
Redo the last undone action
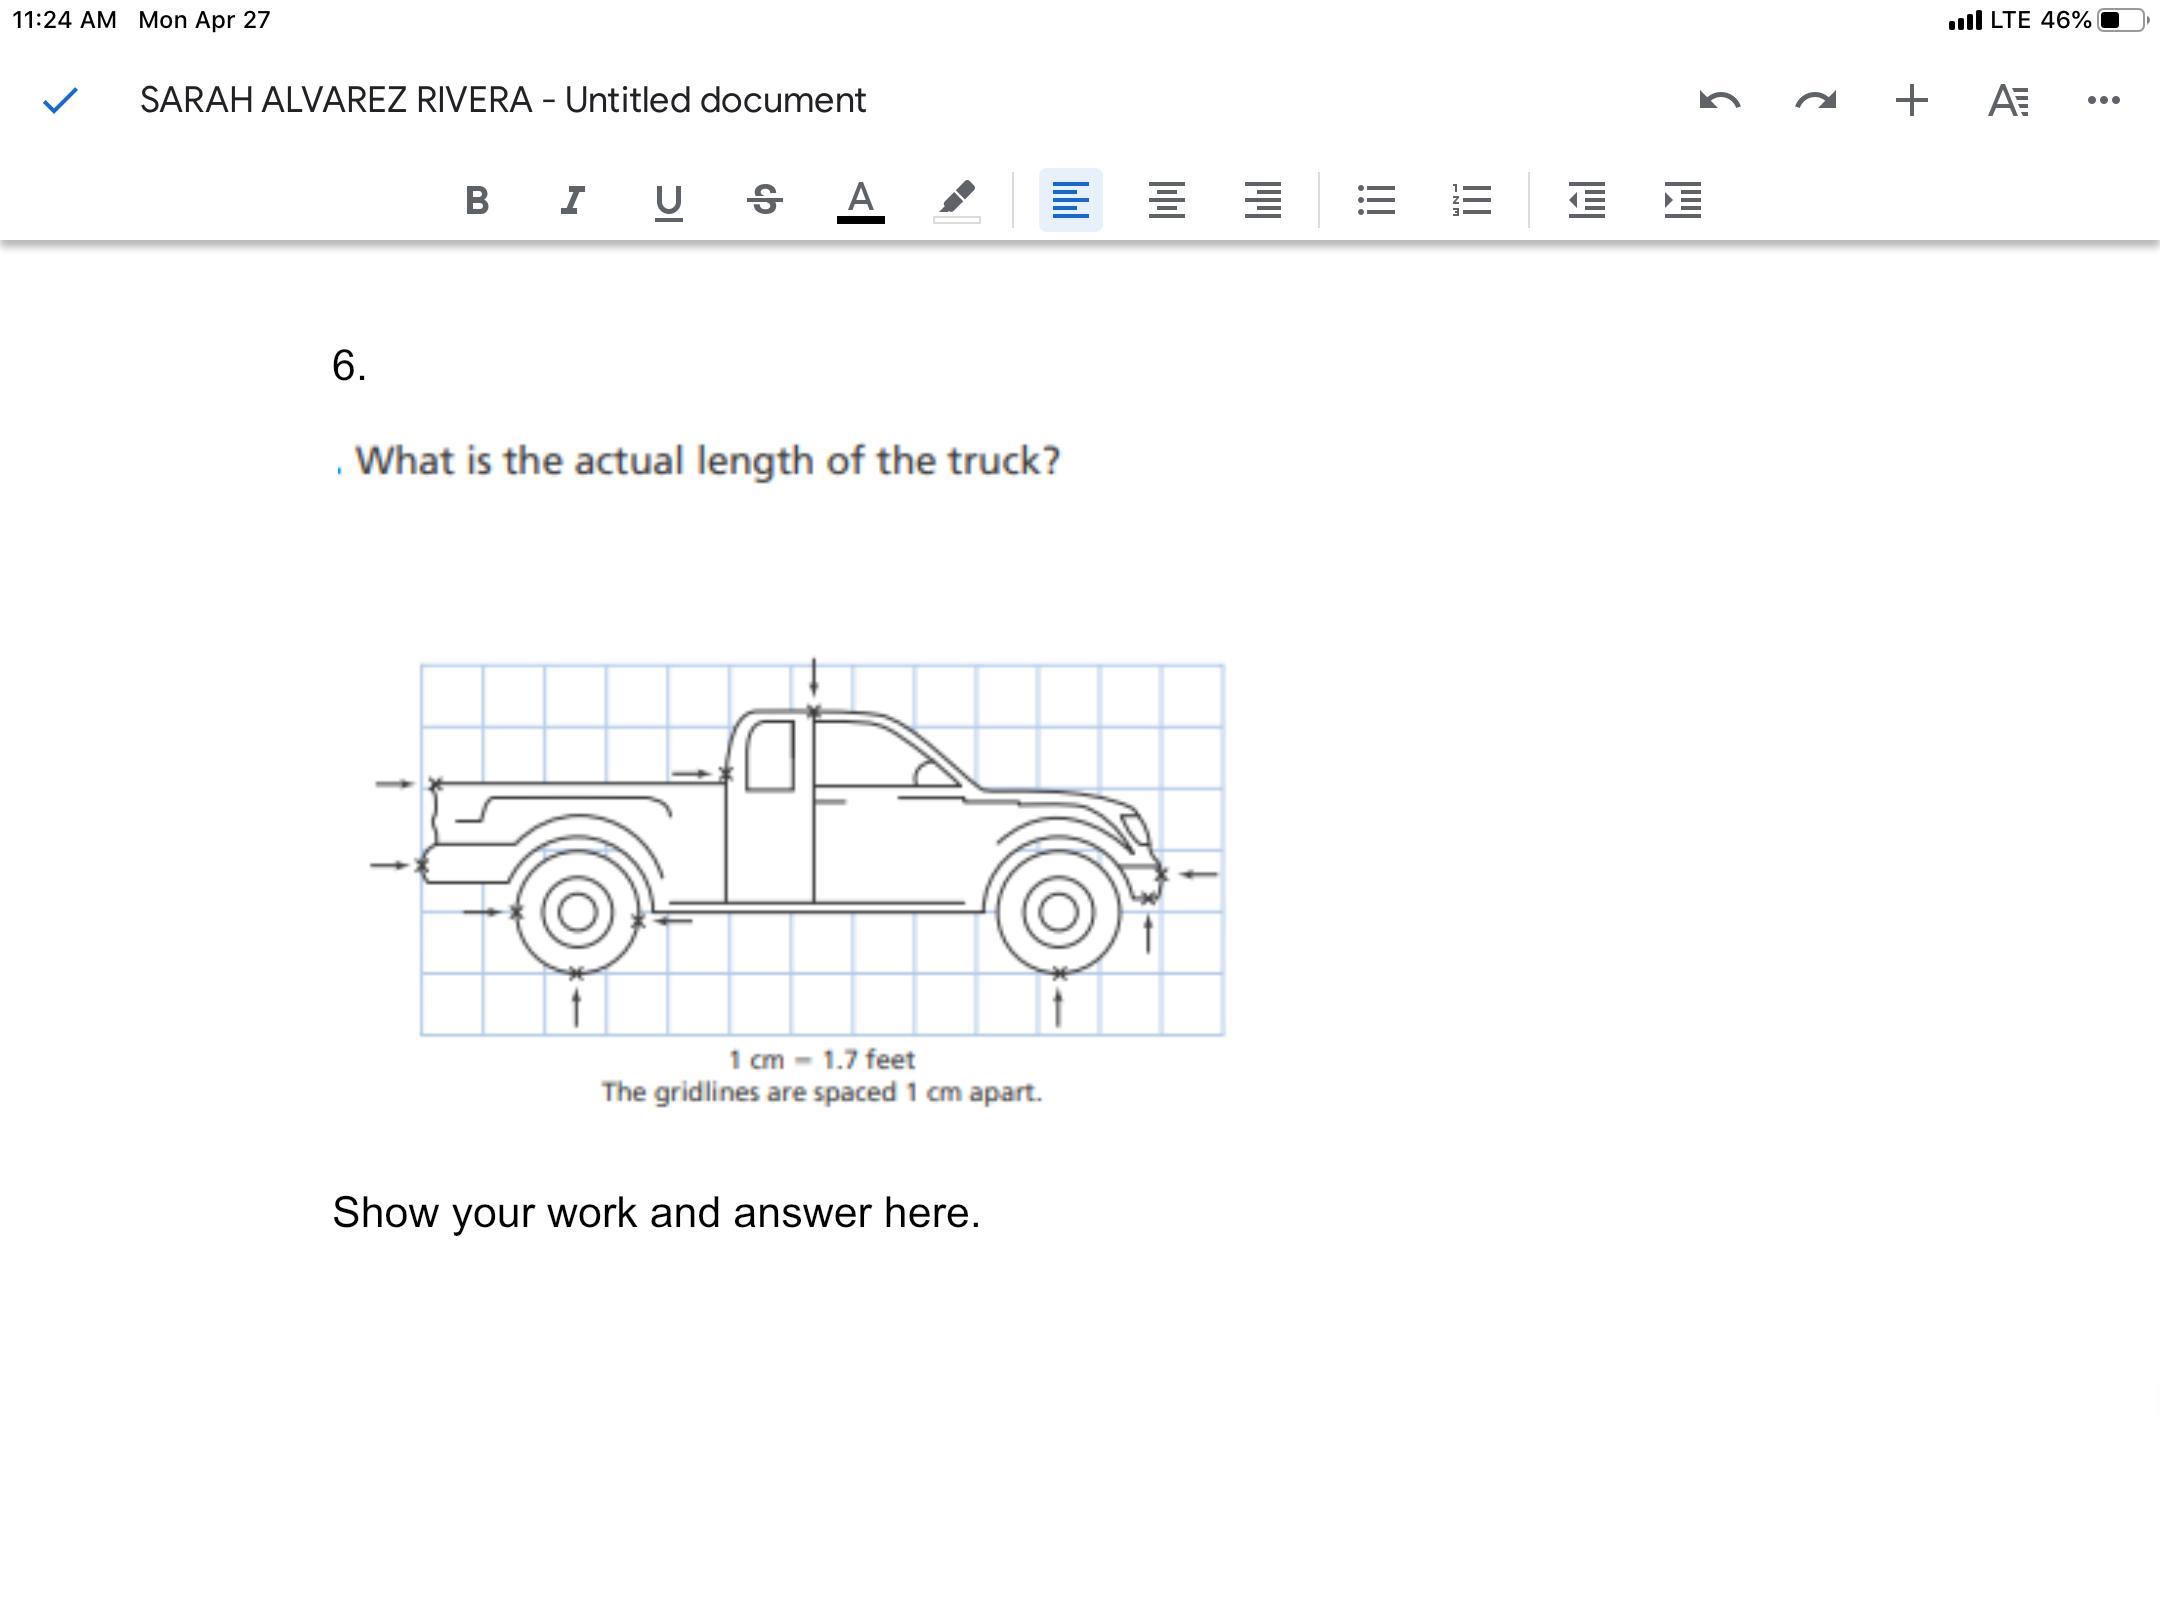pos(1815,100)
